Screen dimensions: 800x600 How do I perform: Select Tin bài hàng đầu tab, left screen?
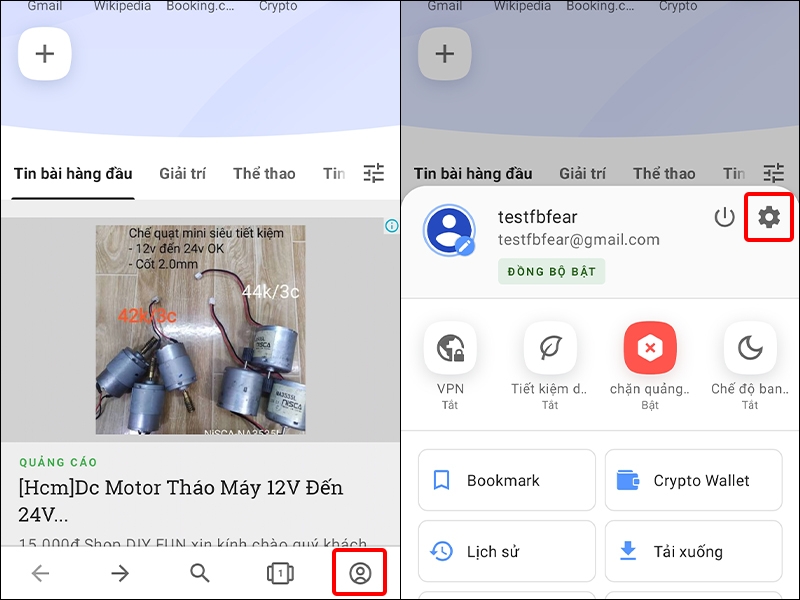tap(73, 173)
